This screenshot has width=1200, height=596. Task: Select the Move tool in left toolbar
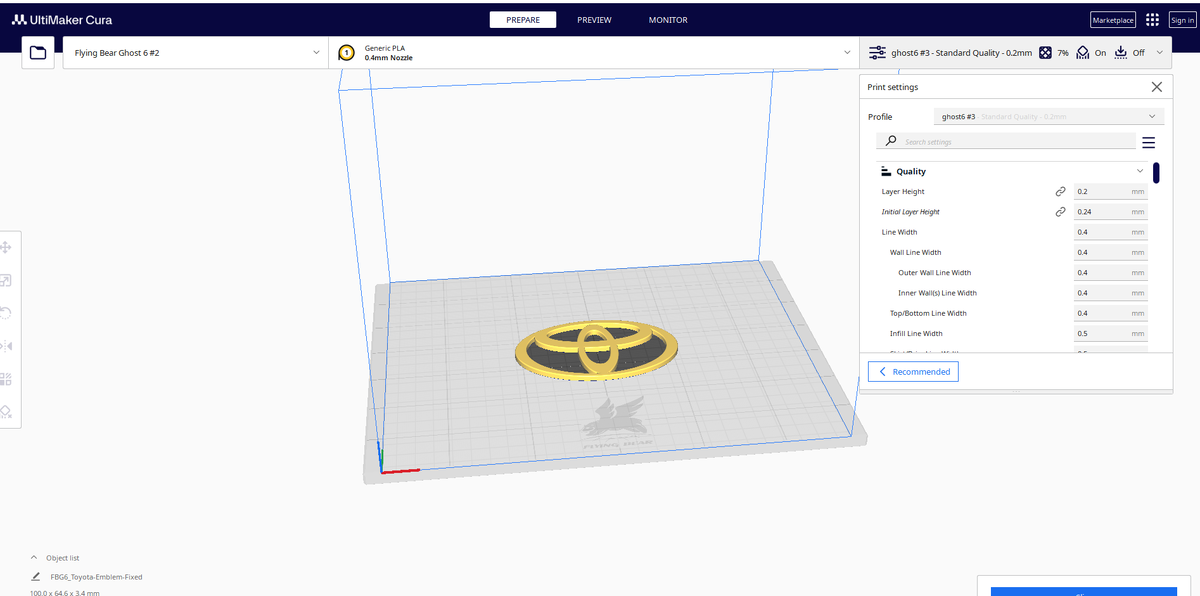point(5,247)
